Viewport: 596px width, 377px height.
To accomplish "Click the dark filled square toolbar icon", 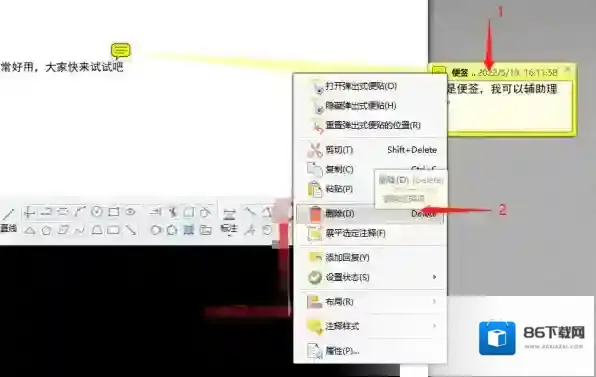I will 189,230.
